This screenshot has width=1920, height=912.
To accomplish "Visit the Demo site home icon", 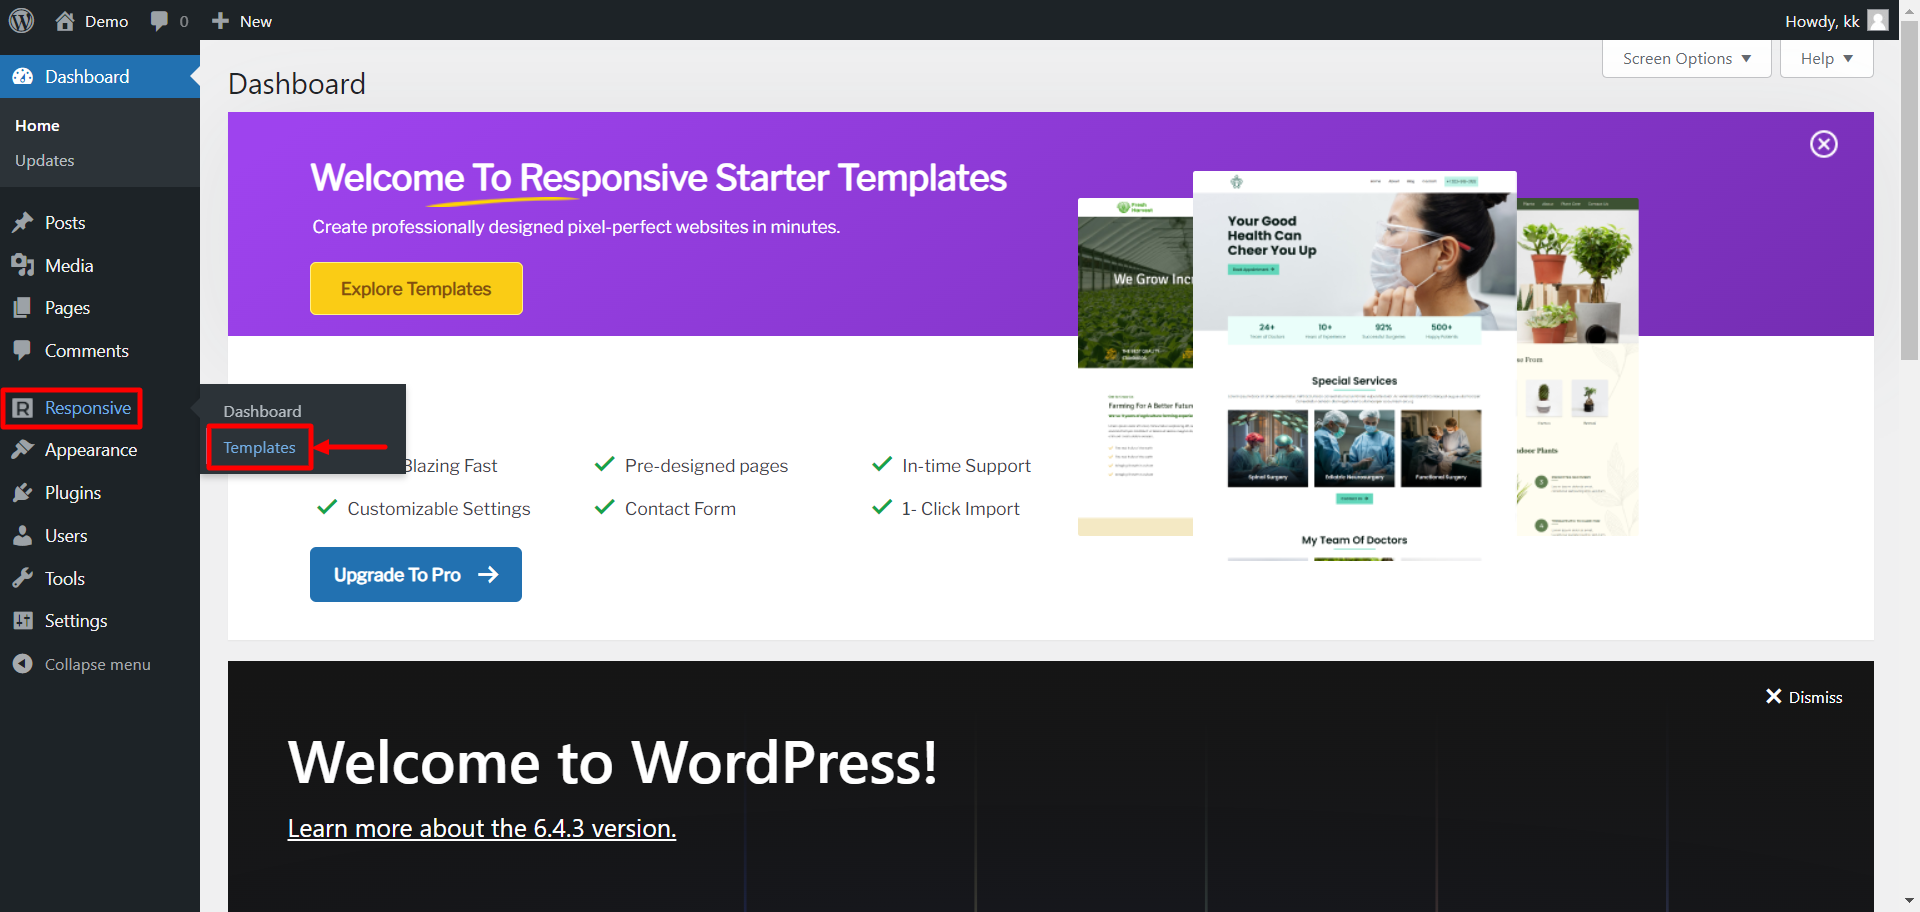I will coord(65,21).
